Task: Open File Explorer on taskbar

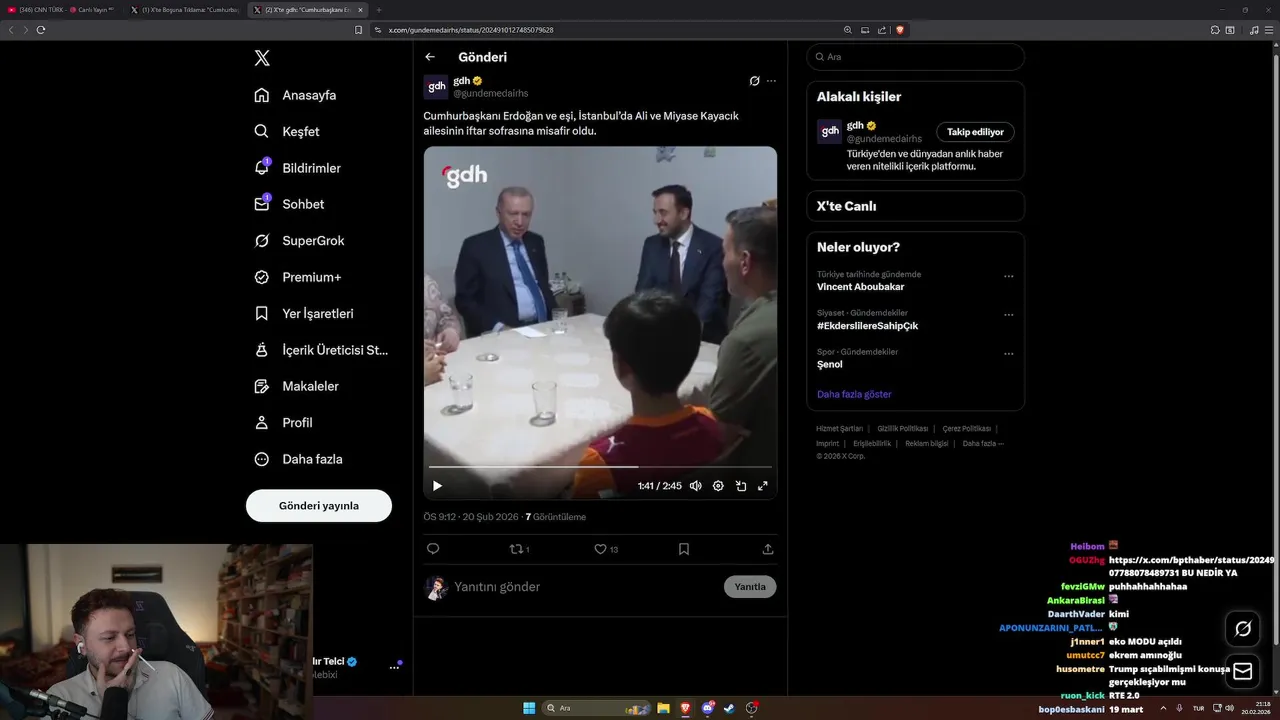Action: coord(663,708)
